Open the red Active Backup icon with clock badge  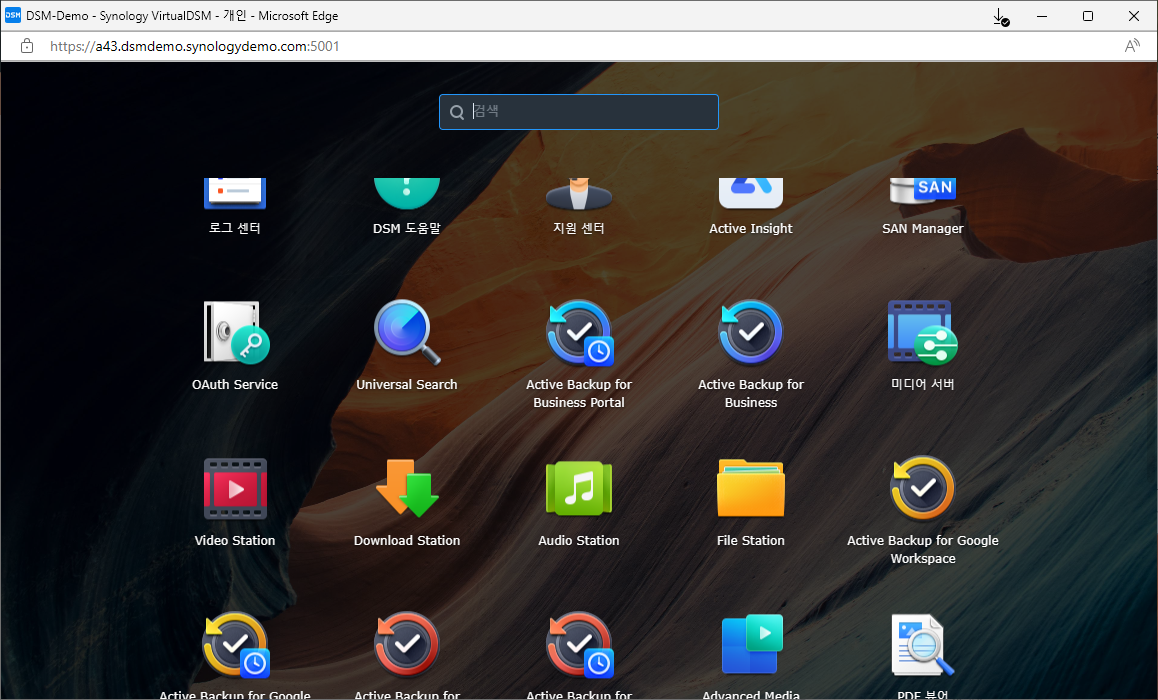579,645
